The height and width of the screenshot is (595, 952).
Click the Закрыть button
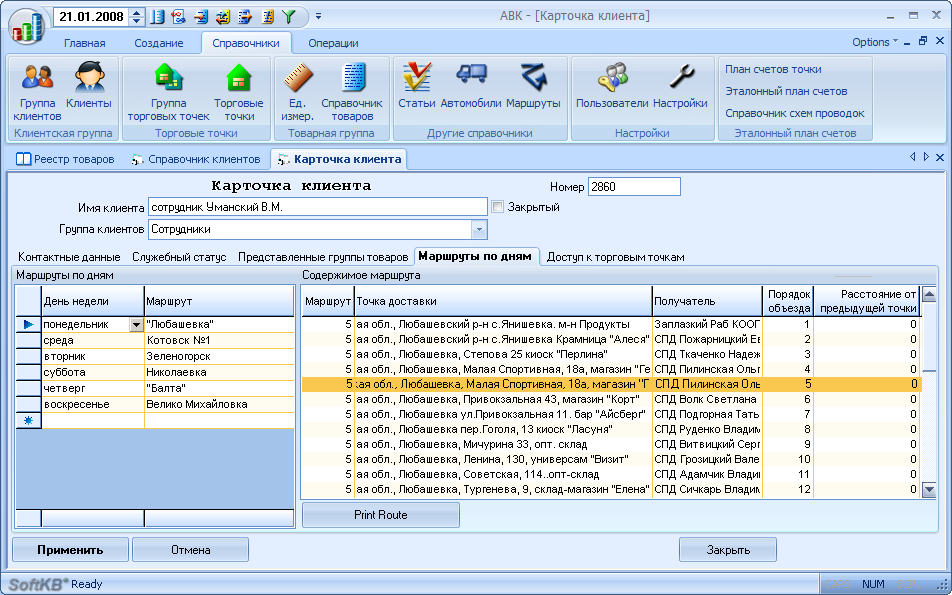tap(728, 550)
